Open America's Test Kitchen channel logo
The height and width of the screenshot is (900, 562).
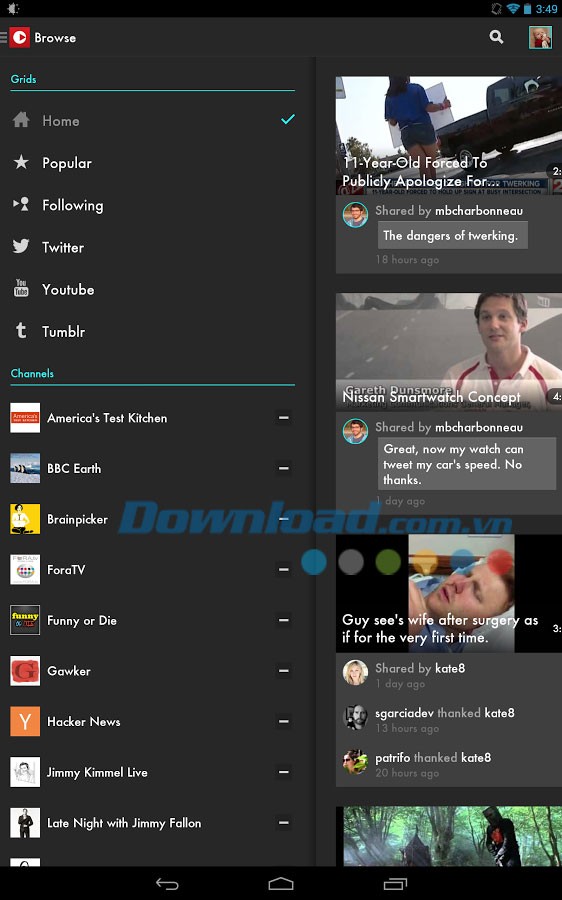click(25, 418)
